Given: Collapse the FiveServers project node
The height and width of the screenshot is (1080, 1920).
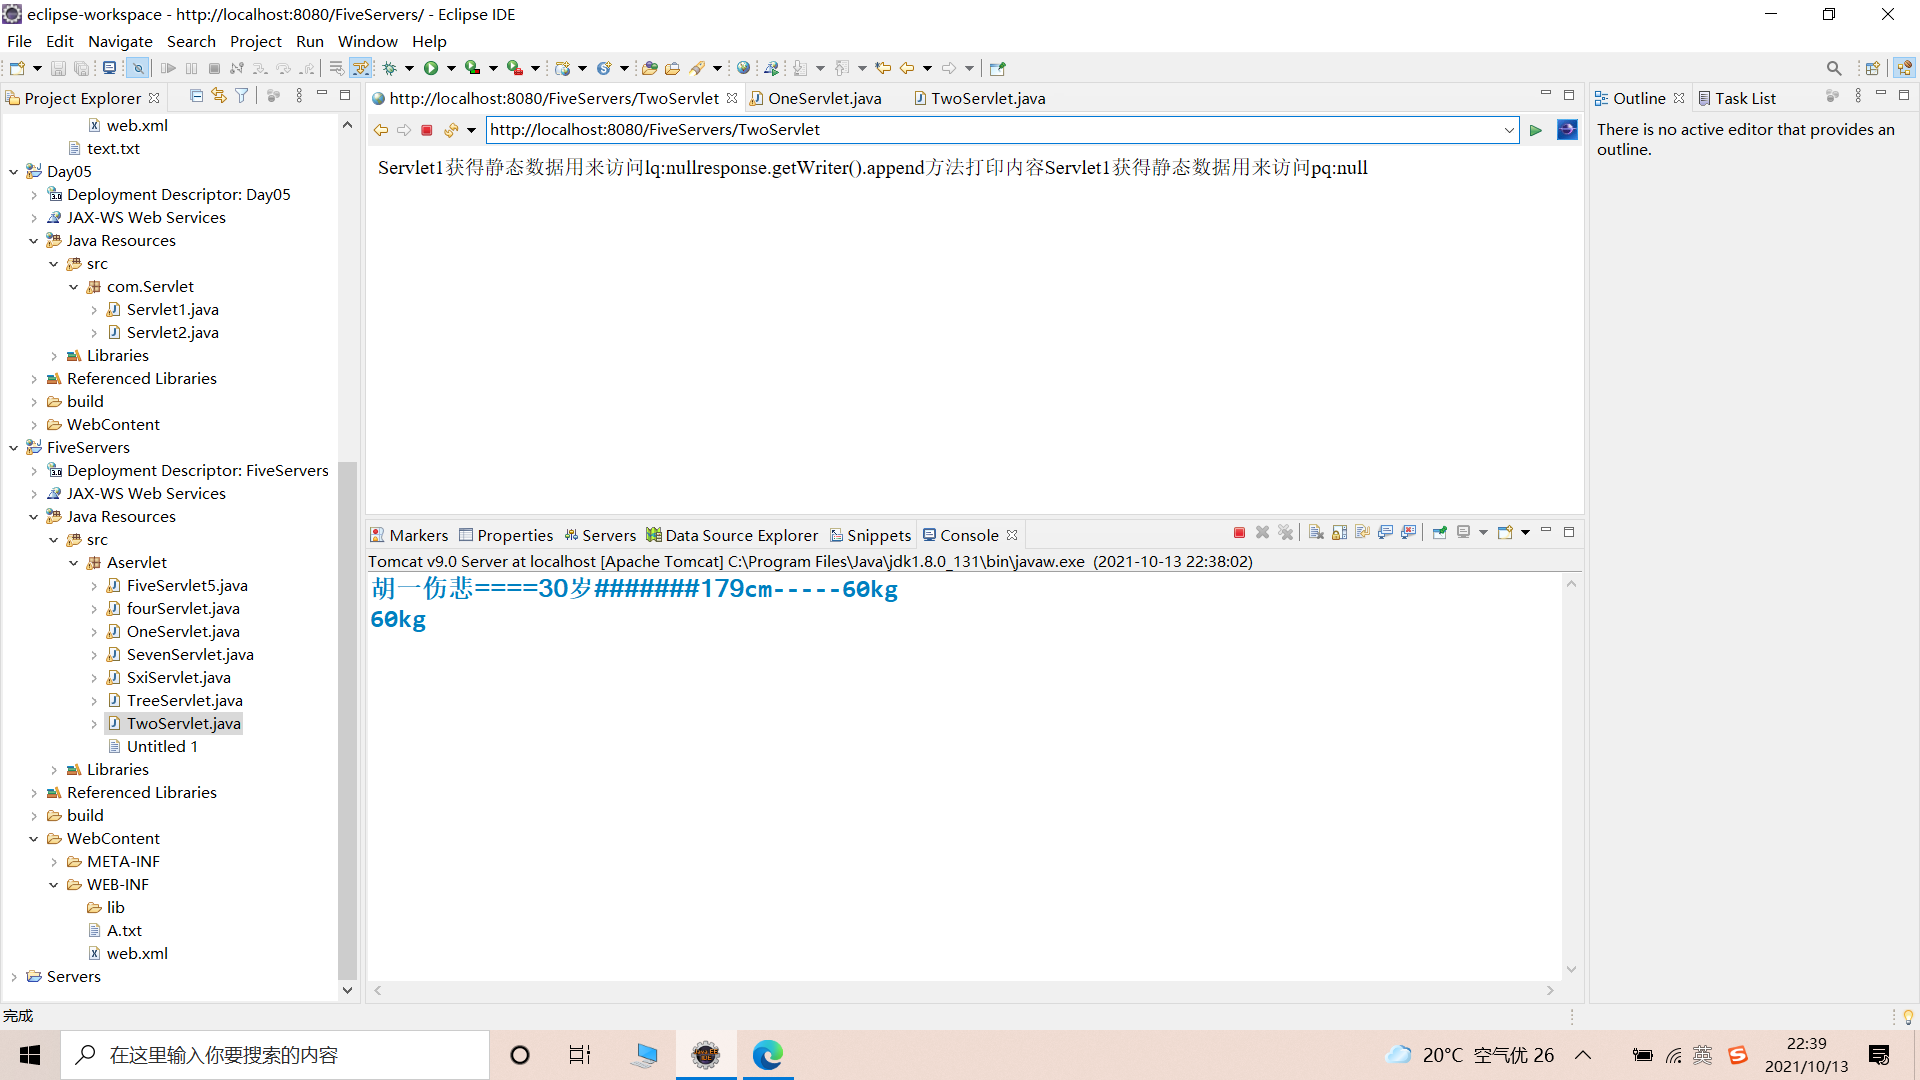Looking at the screenshot, I should pos(14,448).
